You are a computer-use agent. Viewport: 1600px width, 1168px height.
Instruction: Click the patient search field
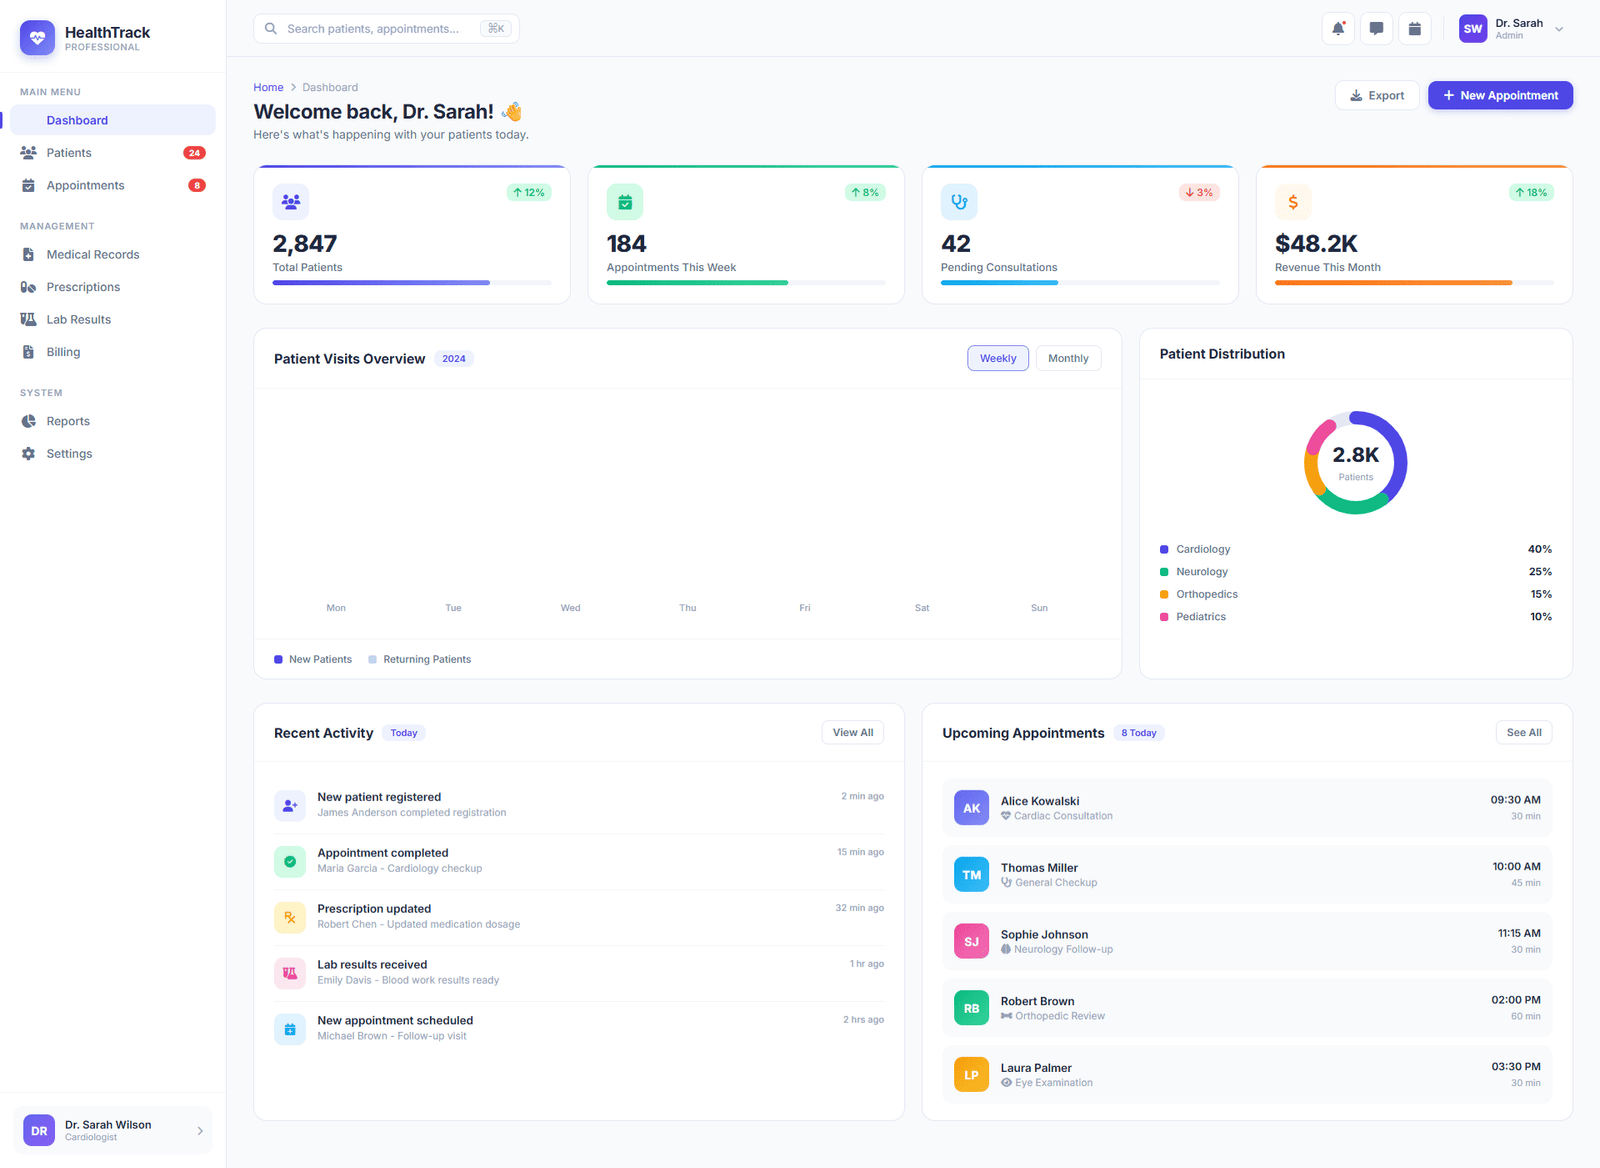pos(386,28)
